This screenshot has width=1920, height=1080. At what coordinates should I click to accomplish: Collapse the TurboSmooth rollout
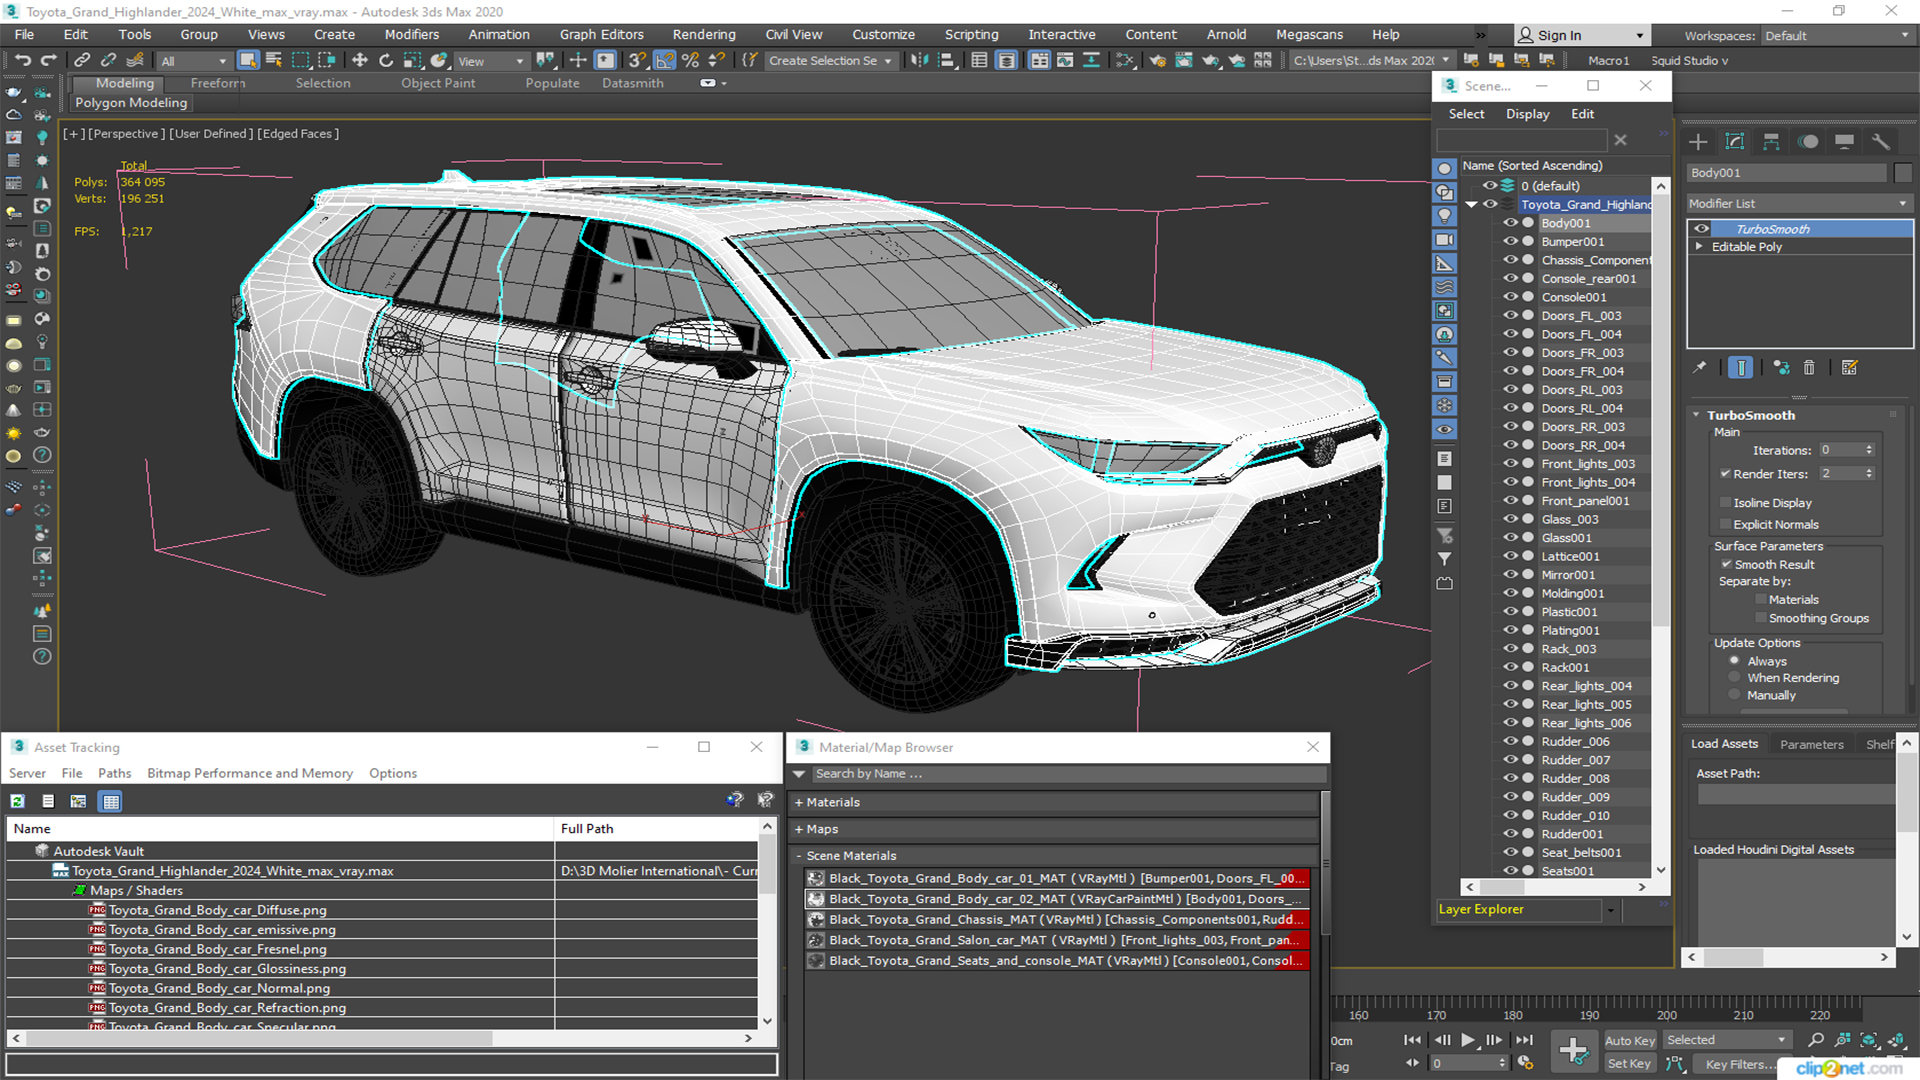point(1697,415)
